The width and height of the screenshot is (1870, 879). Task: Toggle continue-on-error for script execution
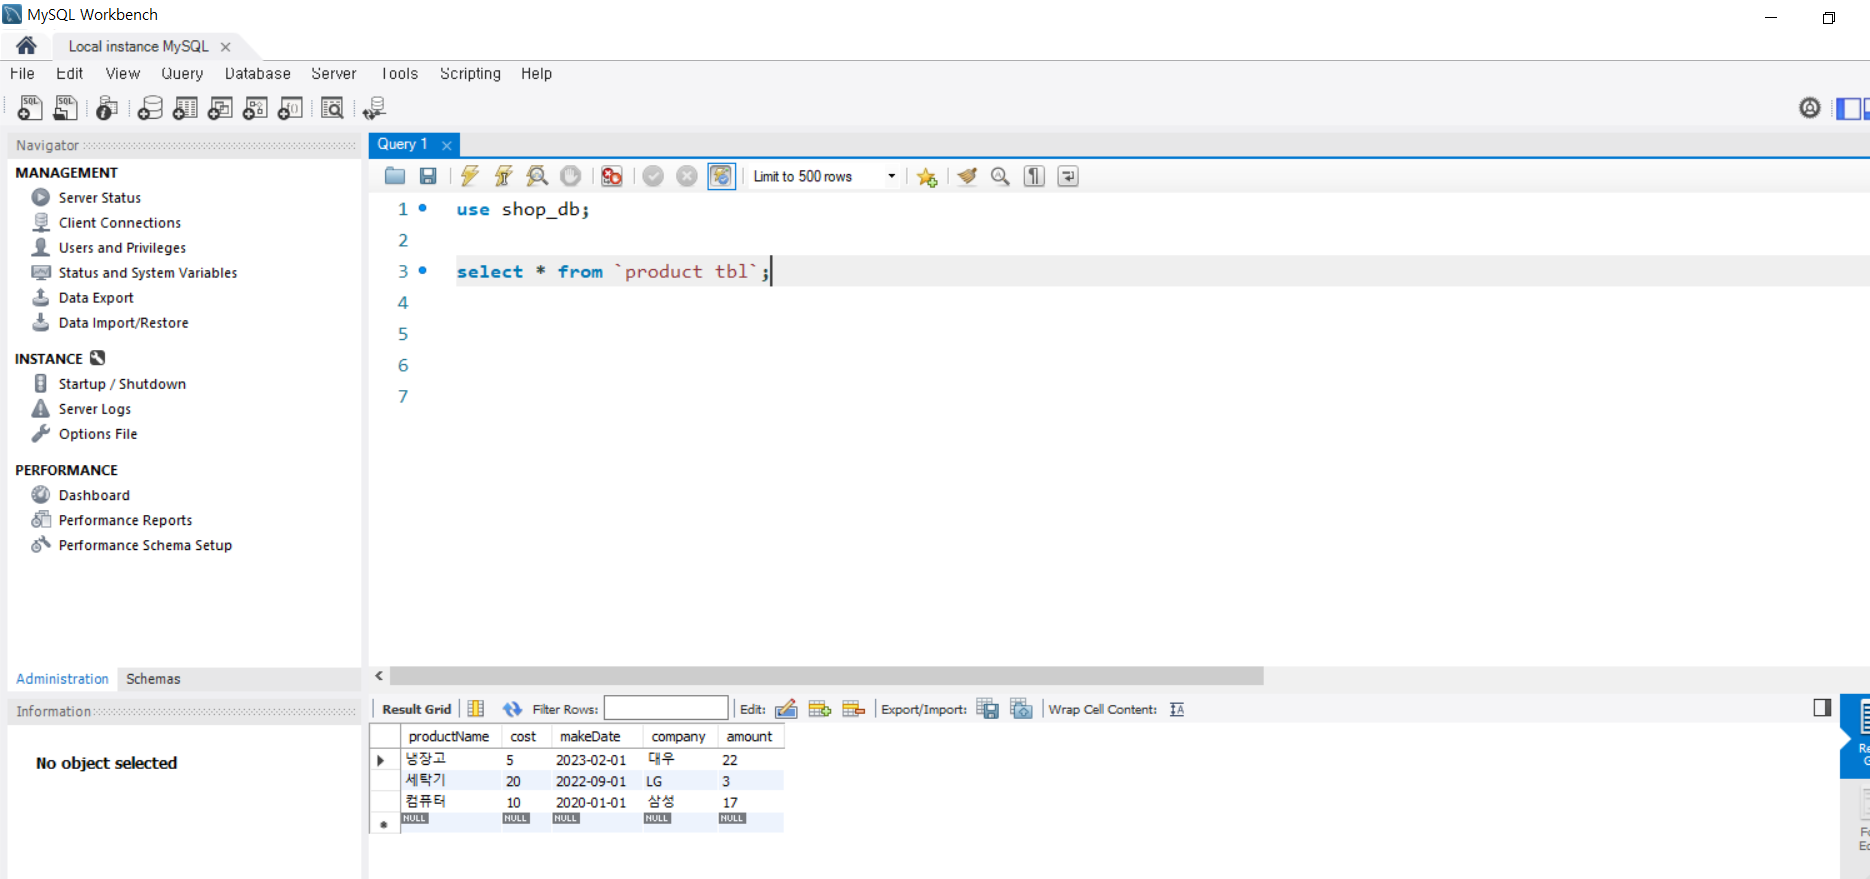tap(612, 176)
